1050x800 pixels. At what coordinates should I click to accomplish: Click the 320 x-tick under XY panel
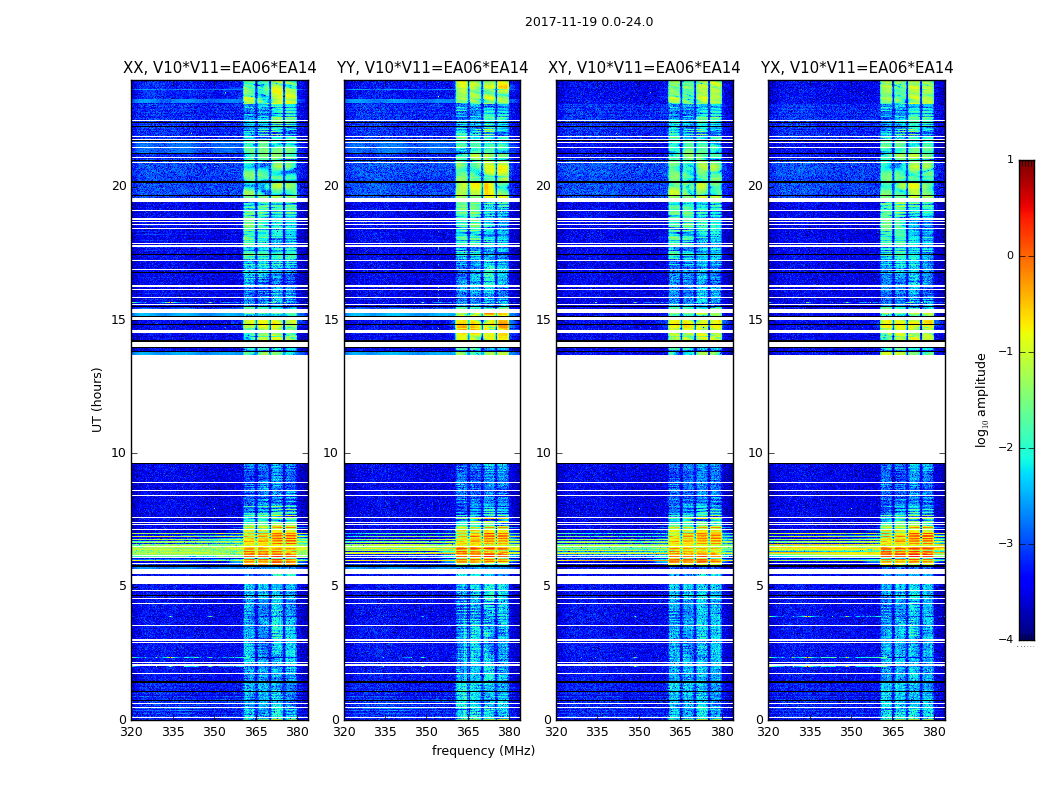[557, 732]
